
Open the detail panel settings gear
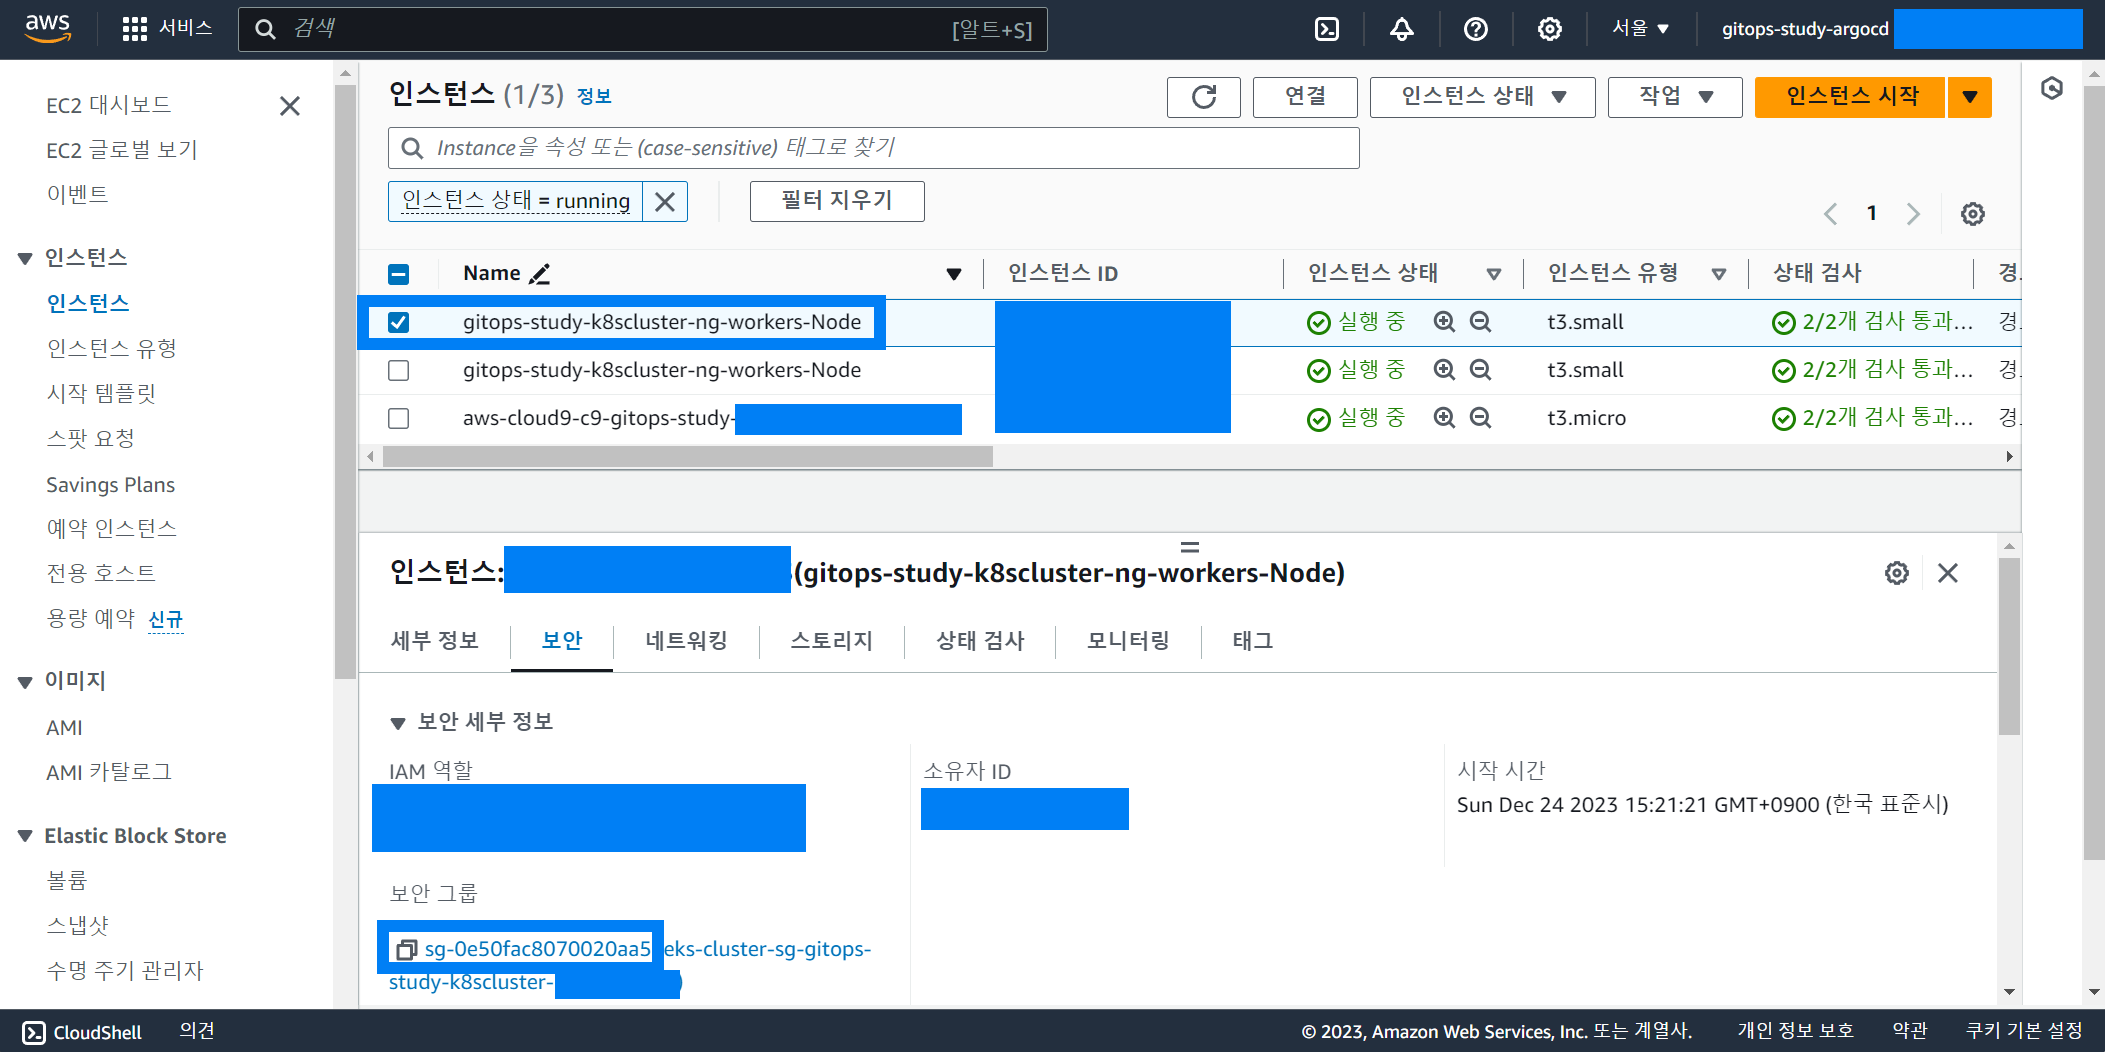(1897, 573)
